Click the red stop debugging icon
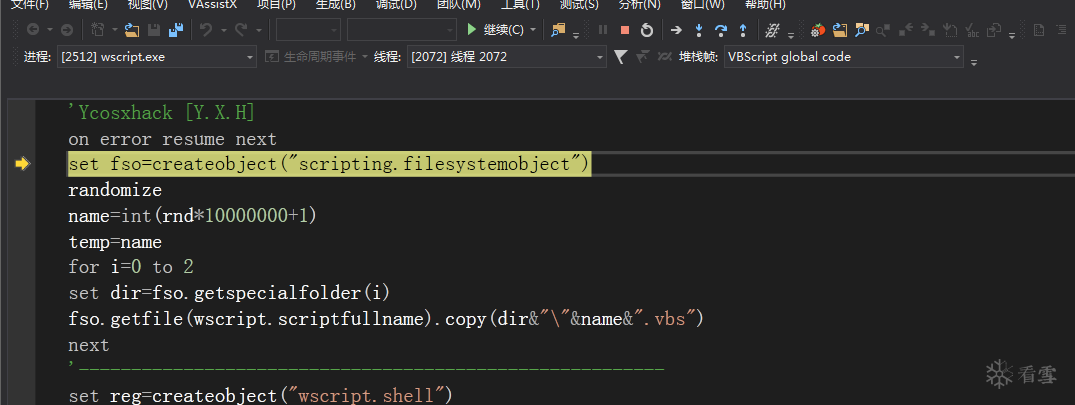Viewport: 1075px width, 405px height. click(x=625, y=29)
